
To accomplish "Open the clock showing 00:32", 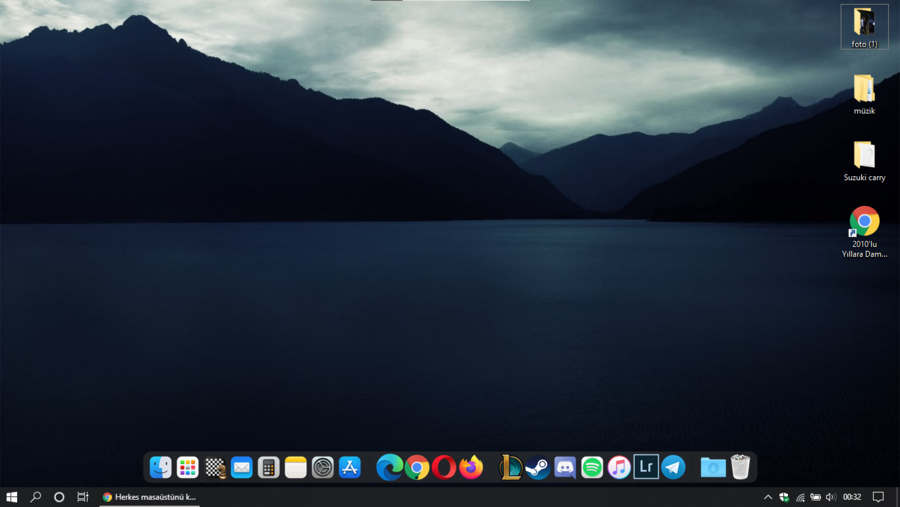I will 852,497.
